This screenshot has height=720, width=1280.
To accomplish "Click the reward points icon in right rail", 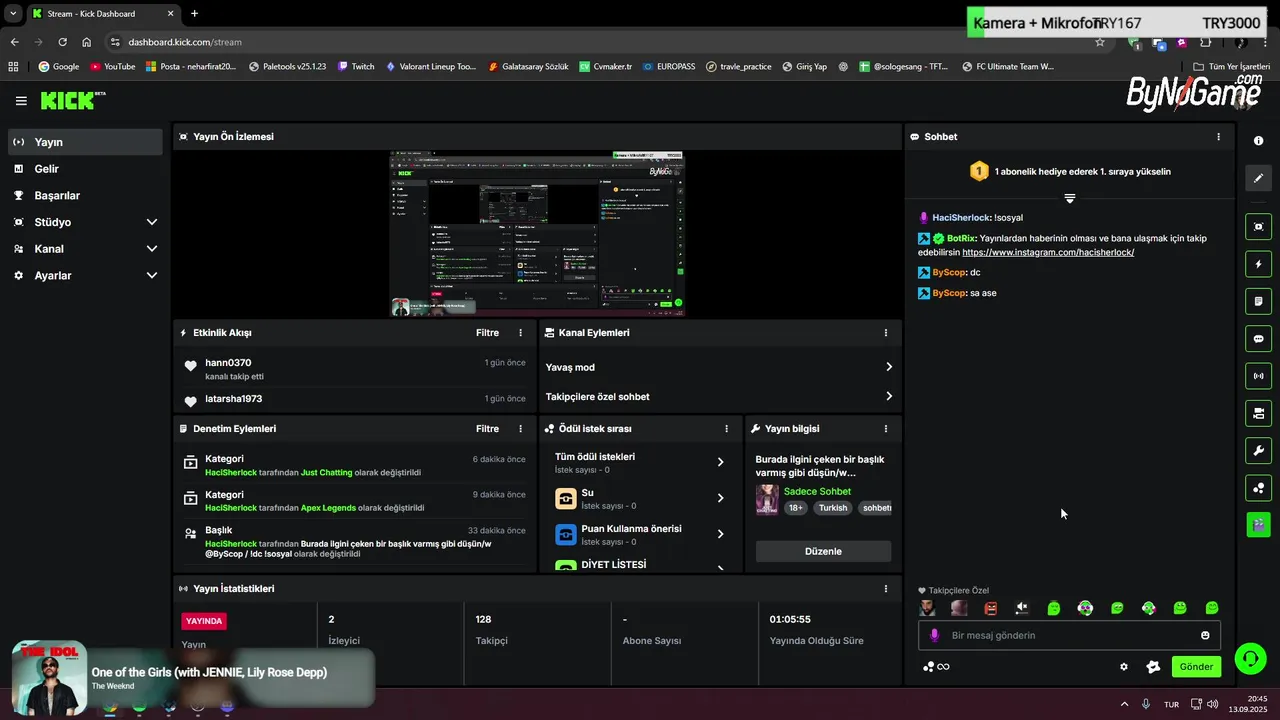I will (1259, 488).
